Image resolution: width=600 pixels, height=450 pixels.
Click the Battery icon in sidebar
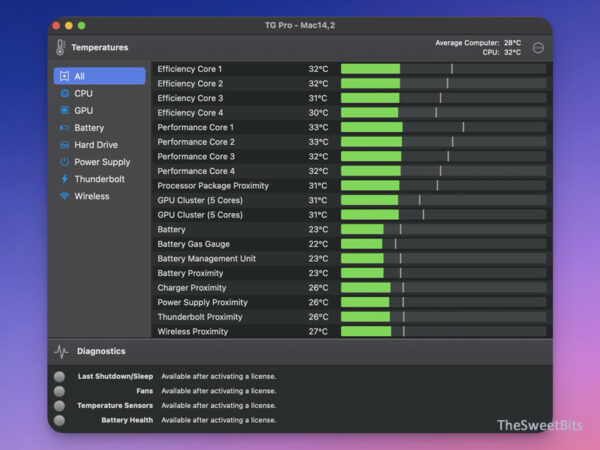tap(64, 128)
